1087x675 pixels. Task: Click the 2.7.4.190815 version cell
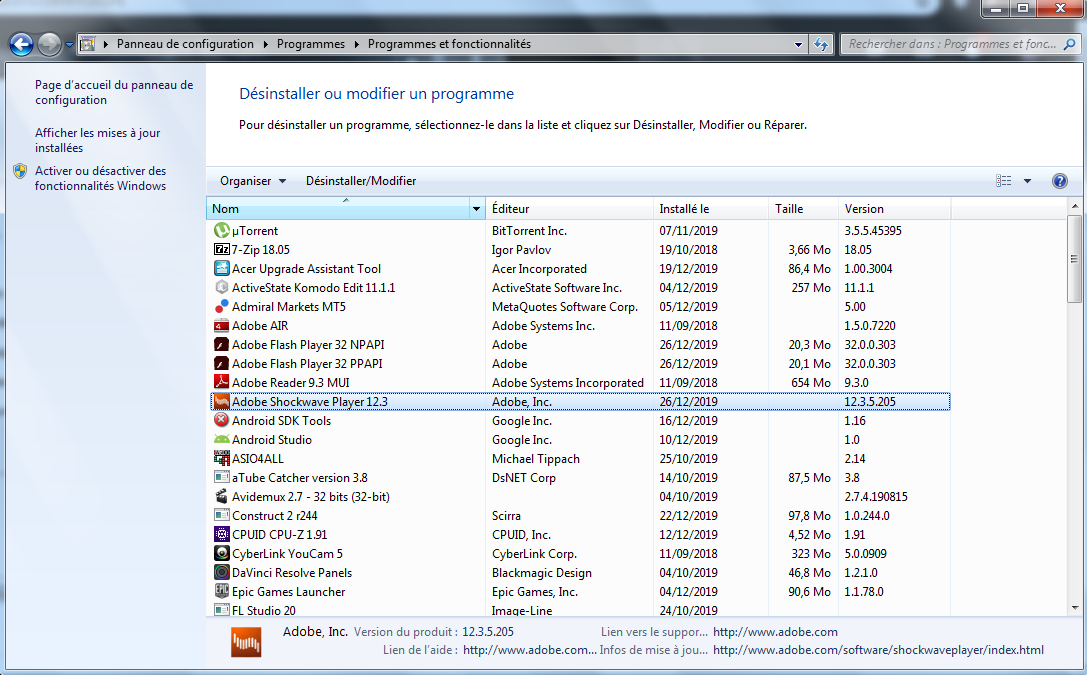click(x=876, y=497)
